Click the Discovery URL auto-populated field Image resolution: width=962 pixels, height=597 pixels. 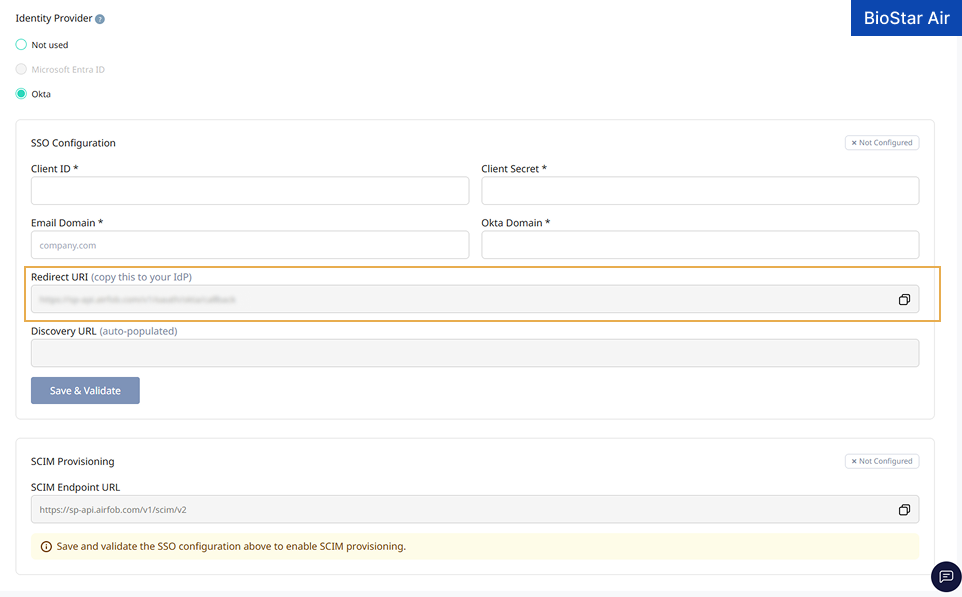click(x=475, y=353)
